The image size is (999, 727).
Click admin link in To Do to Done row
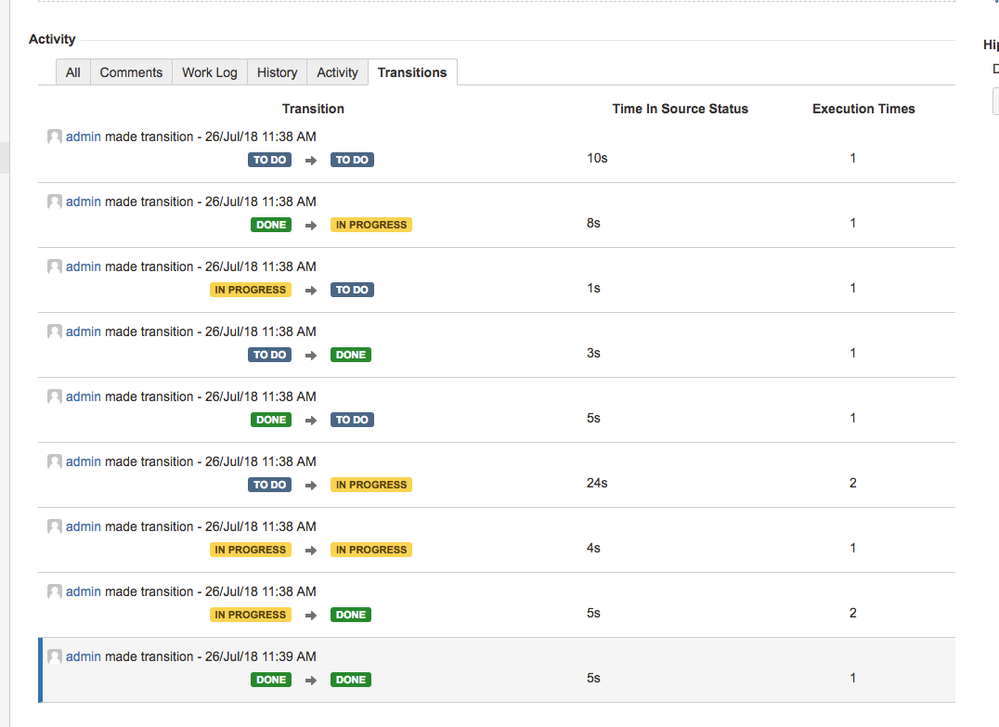[83, 331]
